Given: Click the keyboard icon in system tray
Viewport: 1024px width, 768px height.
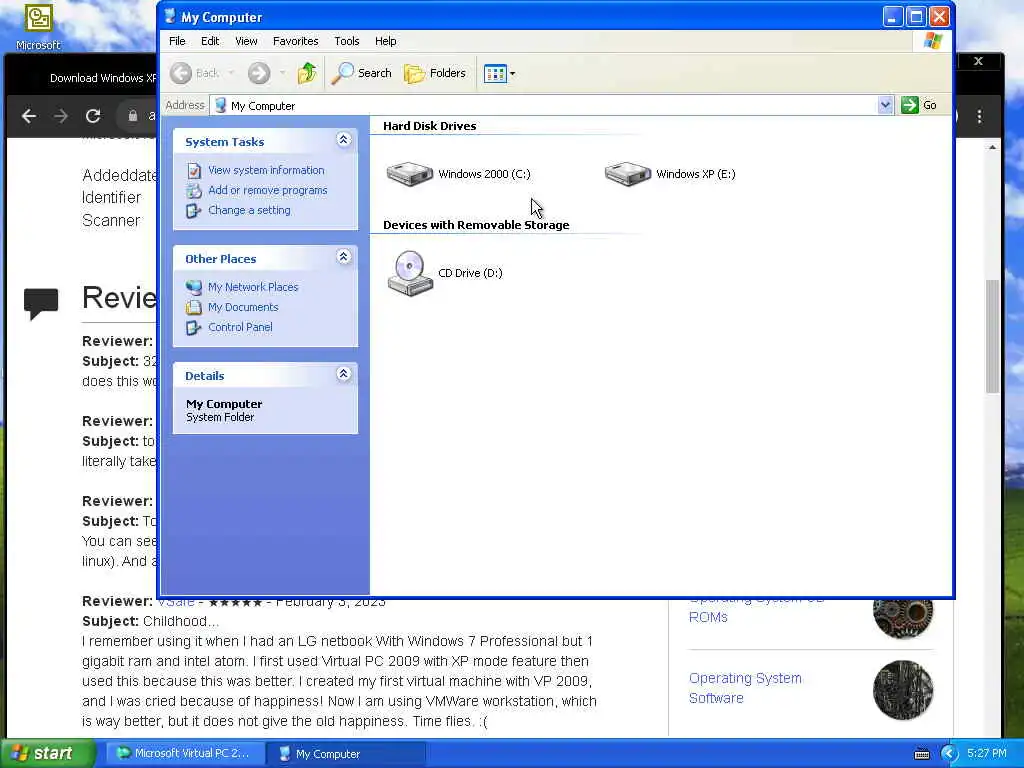Looking at the screenshot, I should (x=922, y=754).
